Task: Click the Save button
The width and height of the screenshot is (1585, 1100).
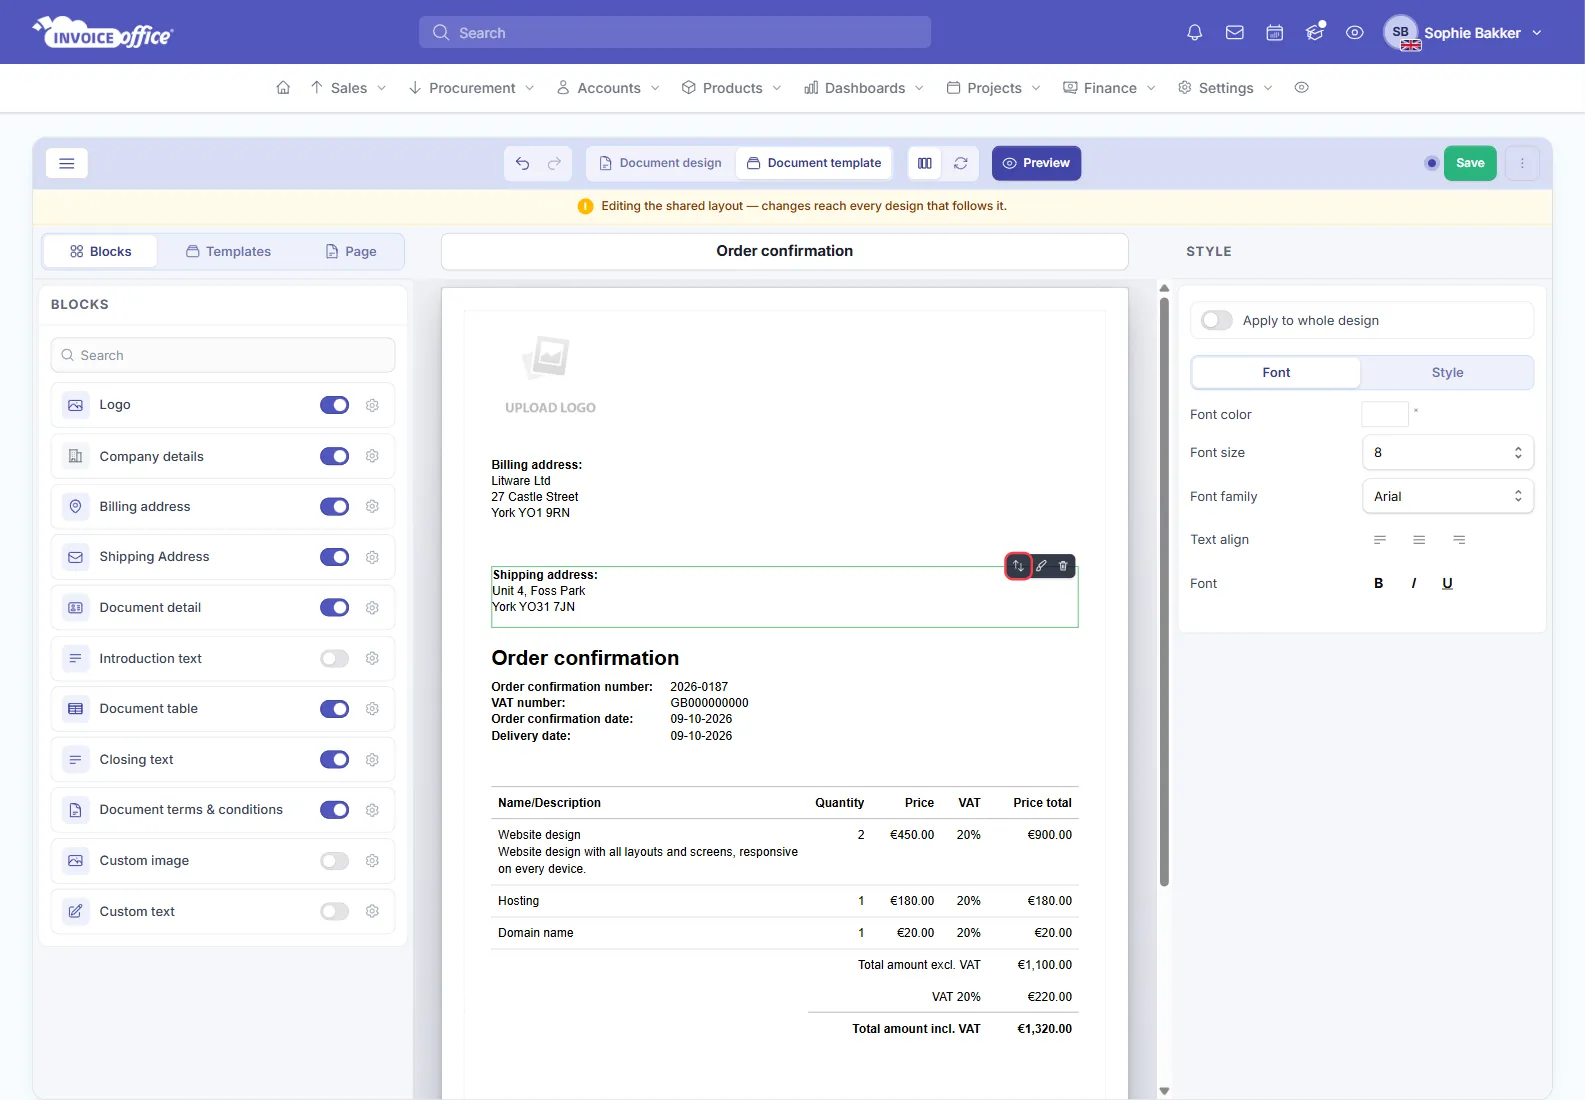Action: click(x=1470, y=163)
